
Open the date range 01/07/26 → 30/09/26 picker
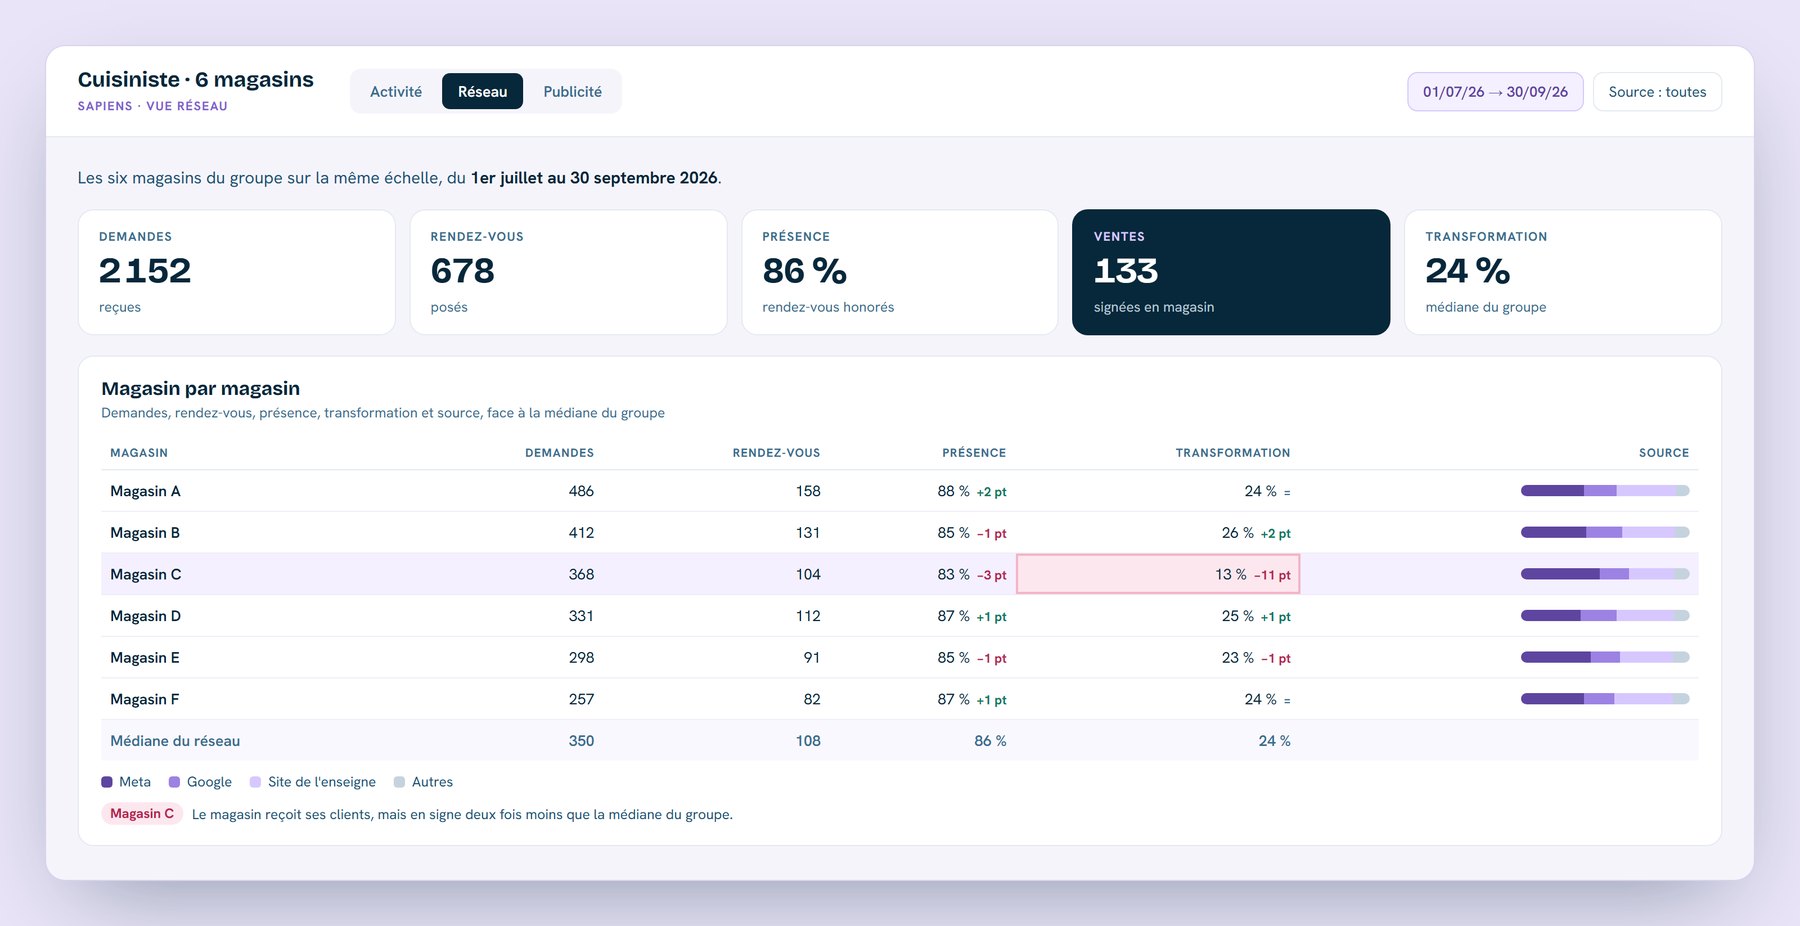pyautogui.click(x=1495, y=92)
